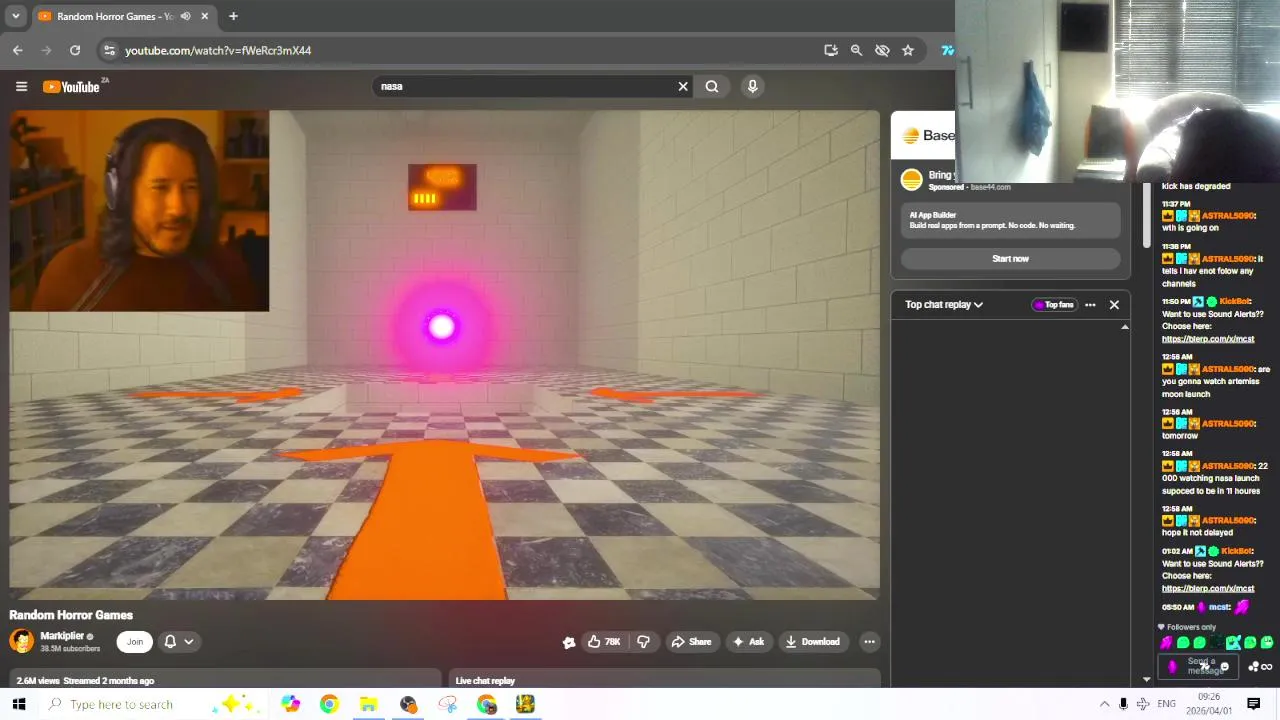The height and width of the screenshot is (720, 1280).
Task: Open Chrome tab search dropdown
Action: click(x=15, y=16)
